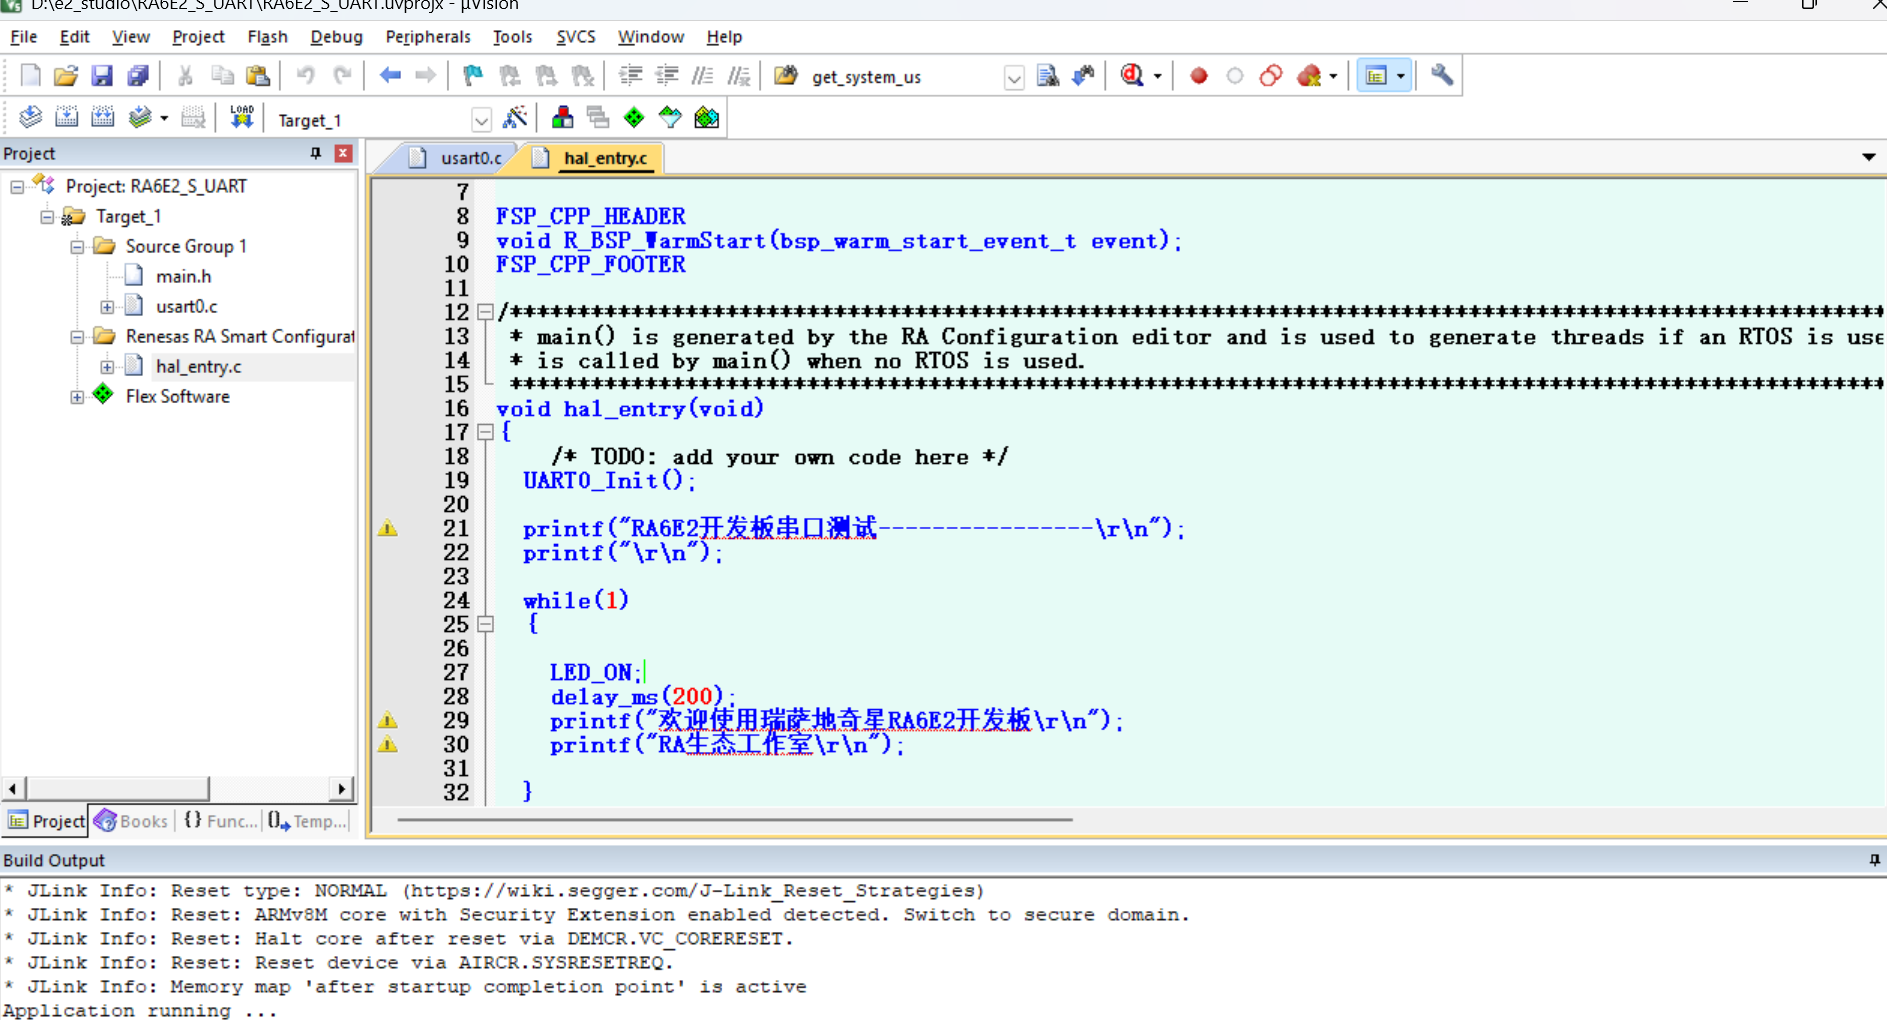Download to flash with the LOAD icon

[x=242, y=118]
